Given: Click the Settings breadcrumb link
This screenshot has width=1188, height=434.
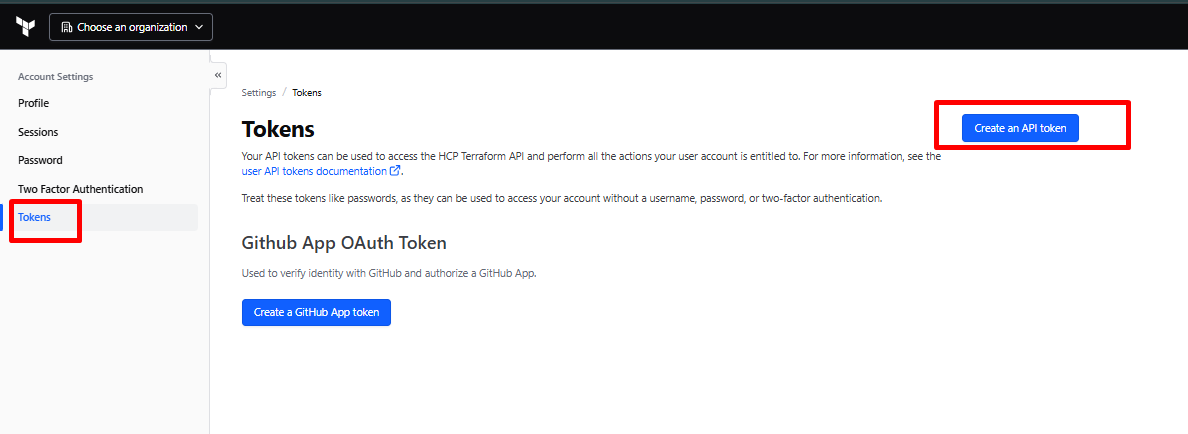Looking at the screenshot, I should tap(258, 93).
